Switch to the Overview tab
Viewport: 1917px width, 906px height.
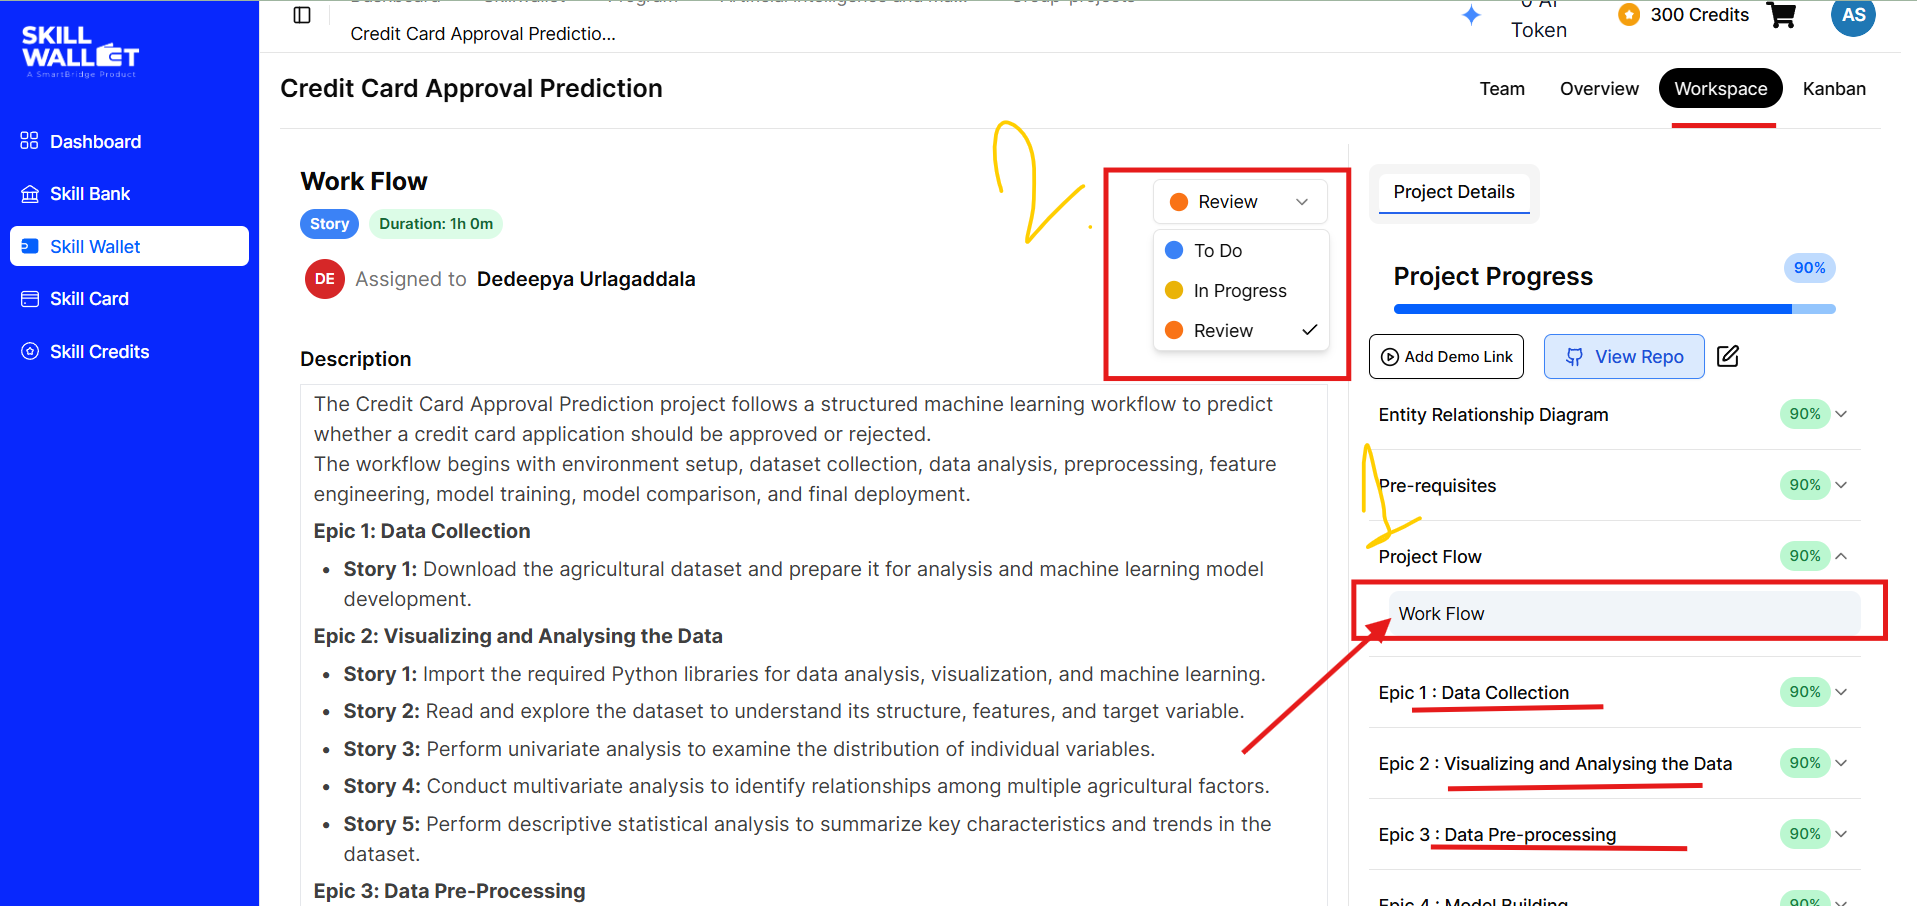click(x=1599, y=89)
